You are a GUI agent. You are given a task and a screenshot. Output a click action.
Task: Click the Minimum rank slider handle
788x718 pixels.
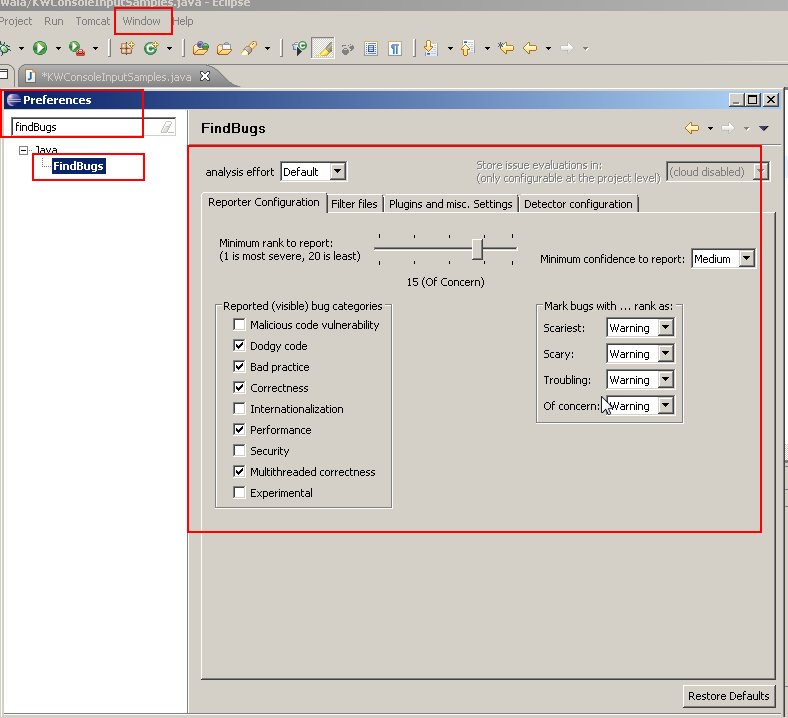click(x=477, y=249)
